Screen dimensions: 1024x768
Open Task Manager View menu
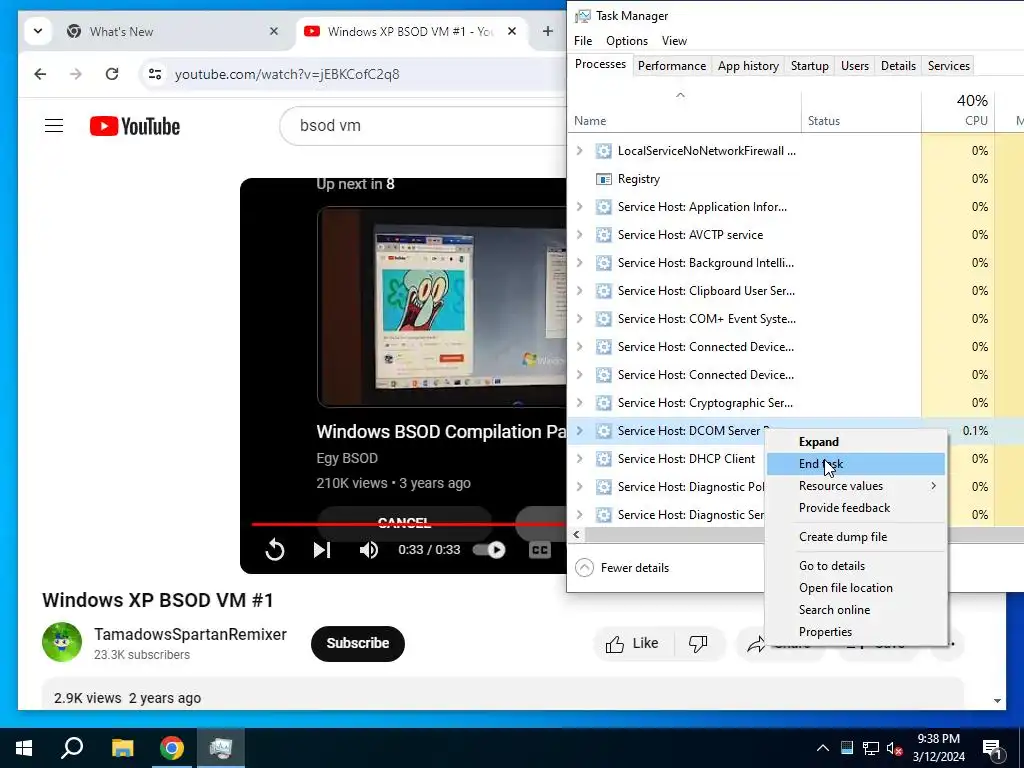(674, 40)
